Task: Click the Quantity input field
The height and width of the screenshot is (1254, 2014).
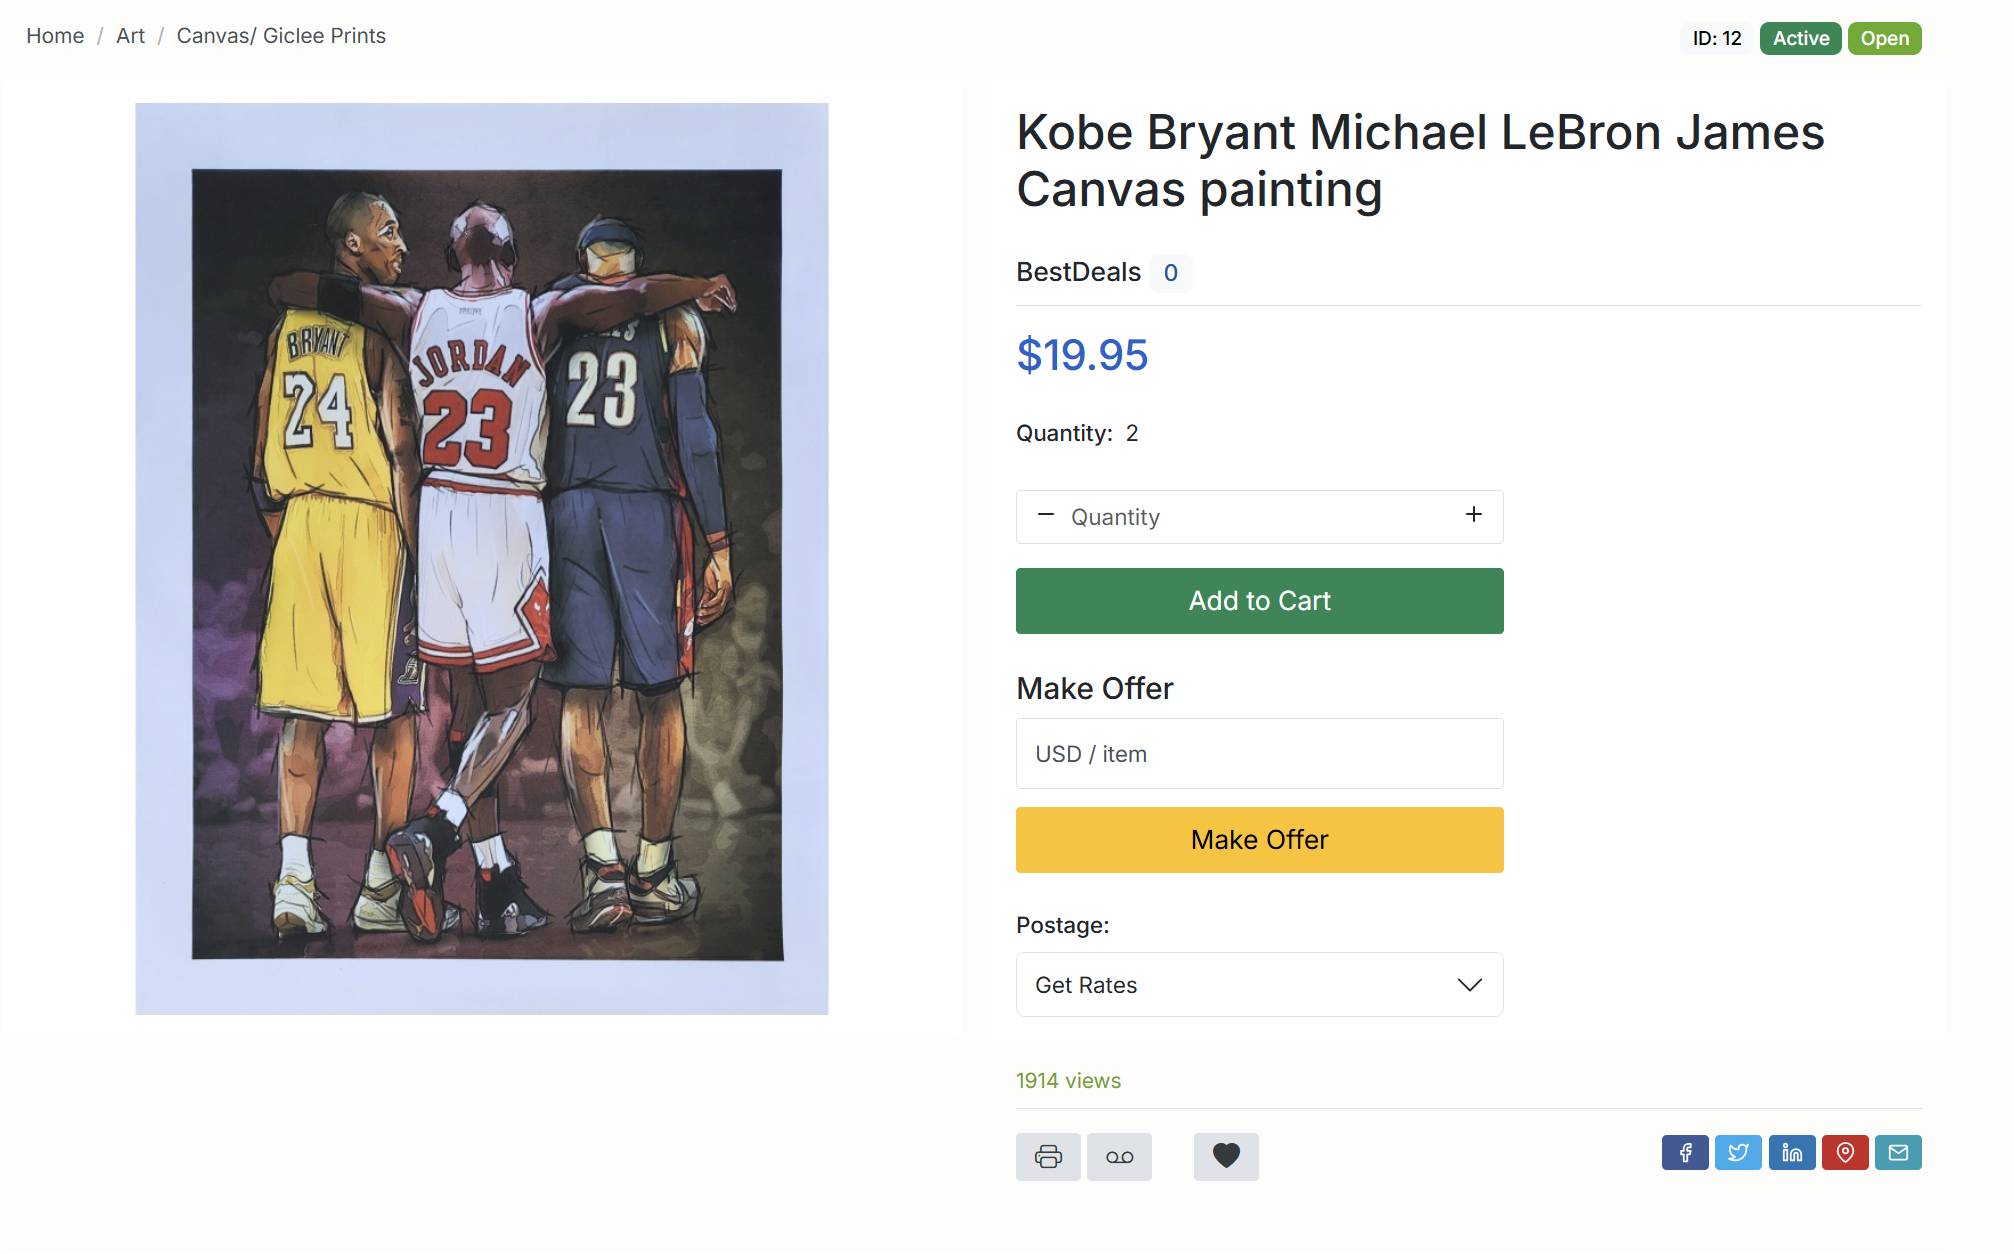Action: coord(1259,517)
